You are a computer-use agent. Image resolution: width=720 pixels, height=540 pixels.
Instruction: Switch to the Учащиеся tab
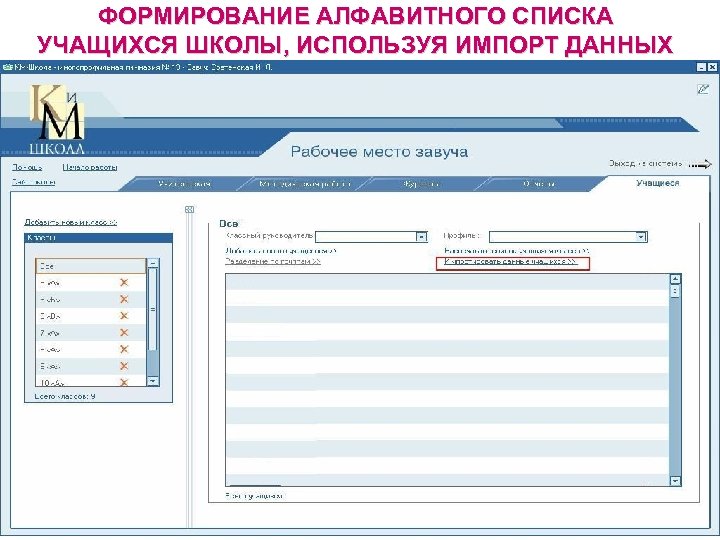click(x=657, y=183)
